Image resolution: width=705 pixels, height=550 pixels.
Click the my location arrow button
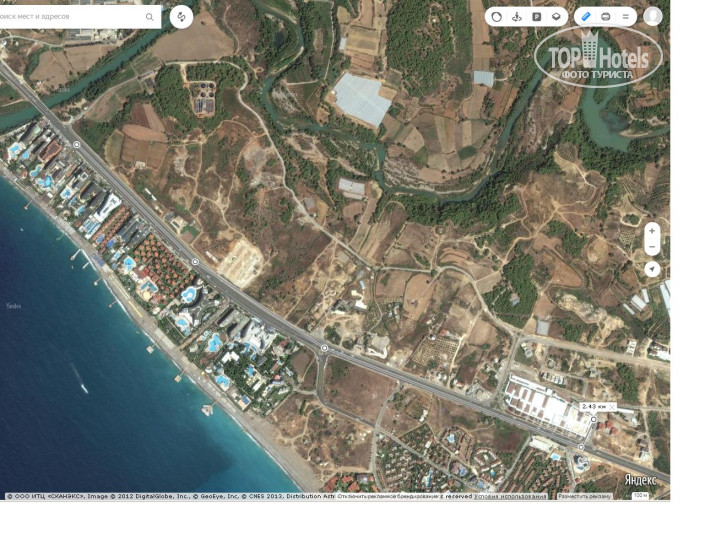click(x=652, y=269)
